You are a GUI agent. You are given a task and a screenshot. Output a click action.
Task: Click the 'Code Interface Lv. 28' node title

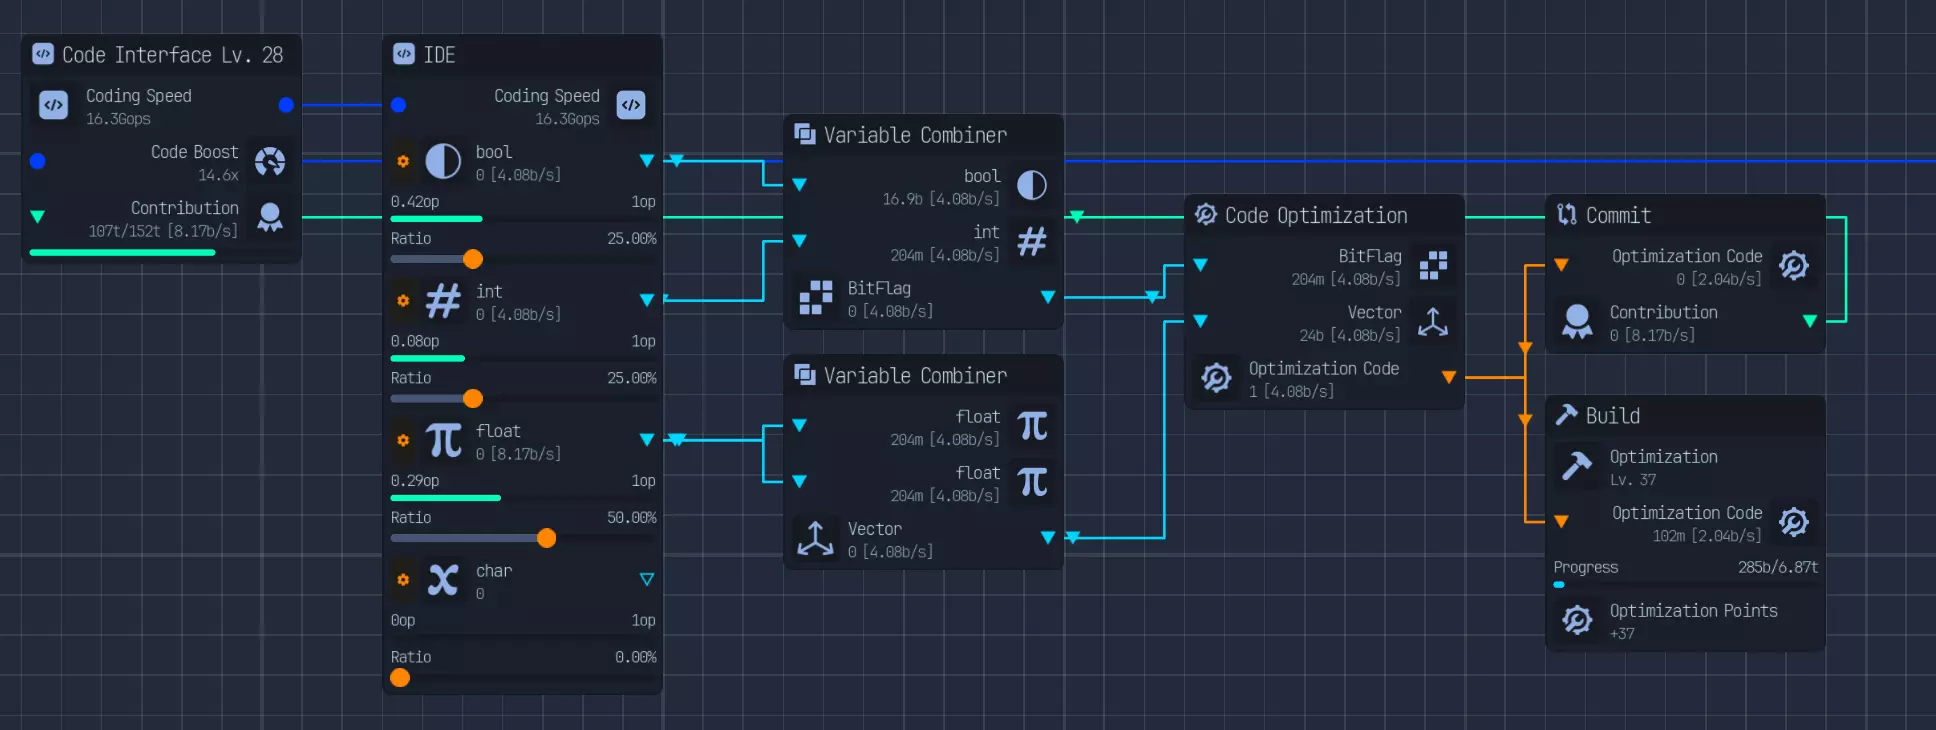[x=173, y=55]
